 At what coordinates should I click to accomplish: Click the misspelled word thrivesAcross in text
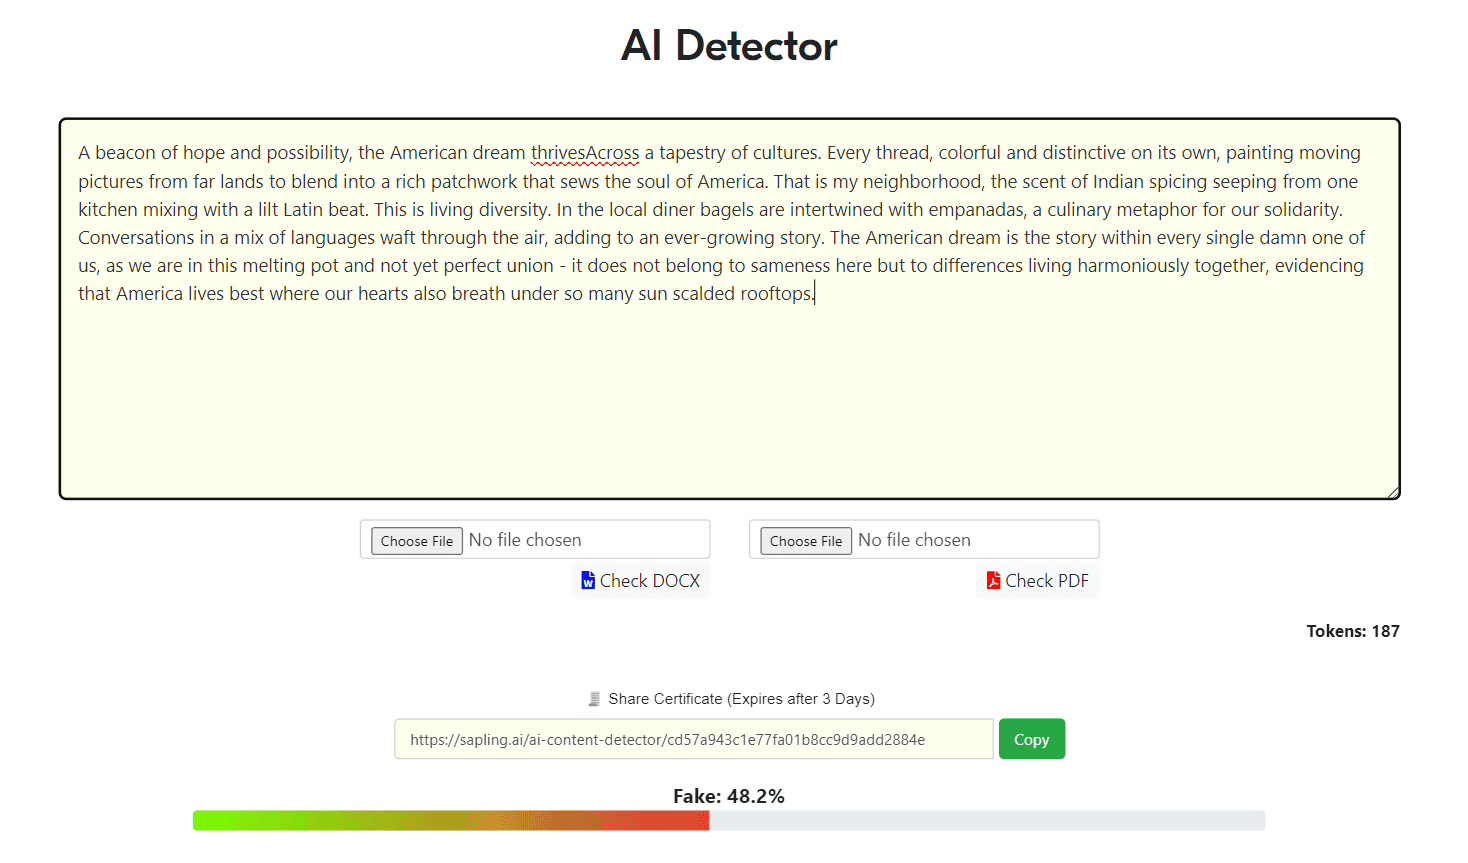pos(585,153)
